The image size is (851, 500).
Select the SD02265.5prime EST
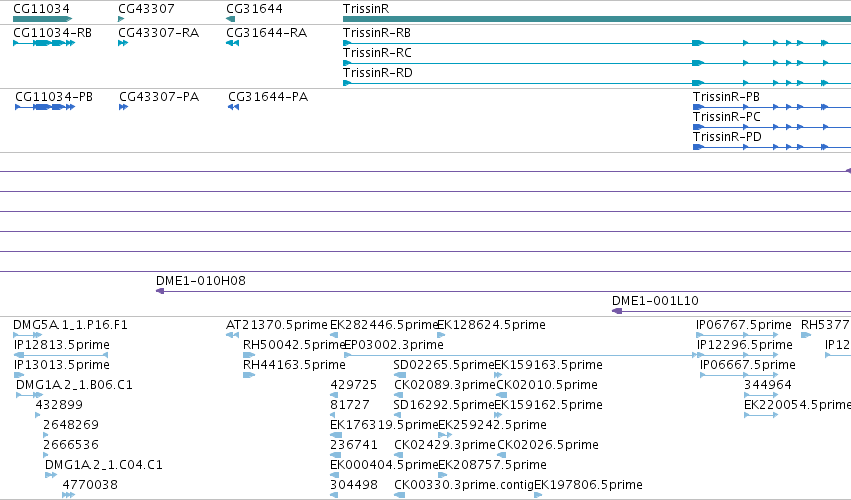point(444,365)
